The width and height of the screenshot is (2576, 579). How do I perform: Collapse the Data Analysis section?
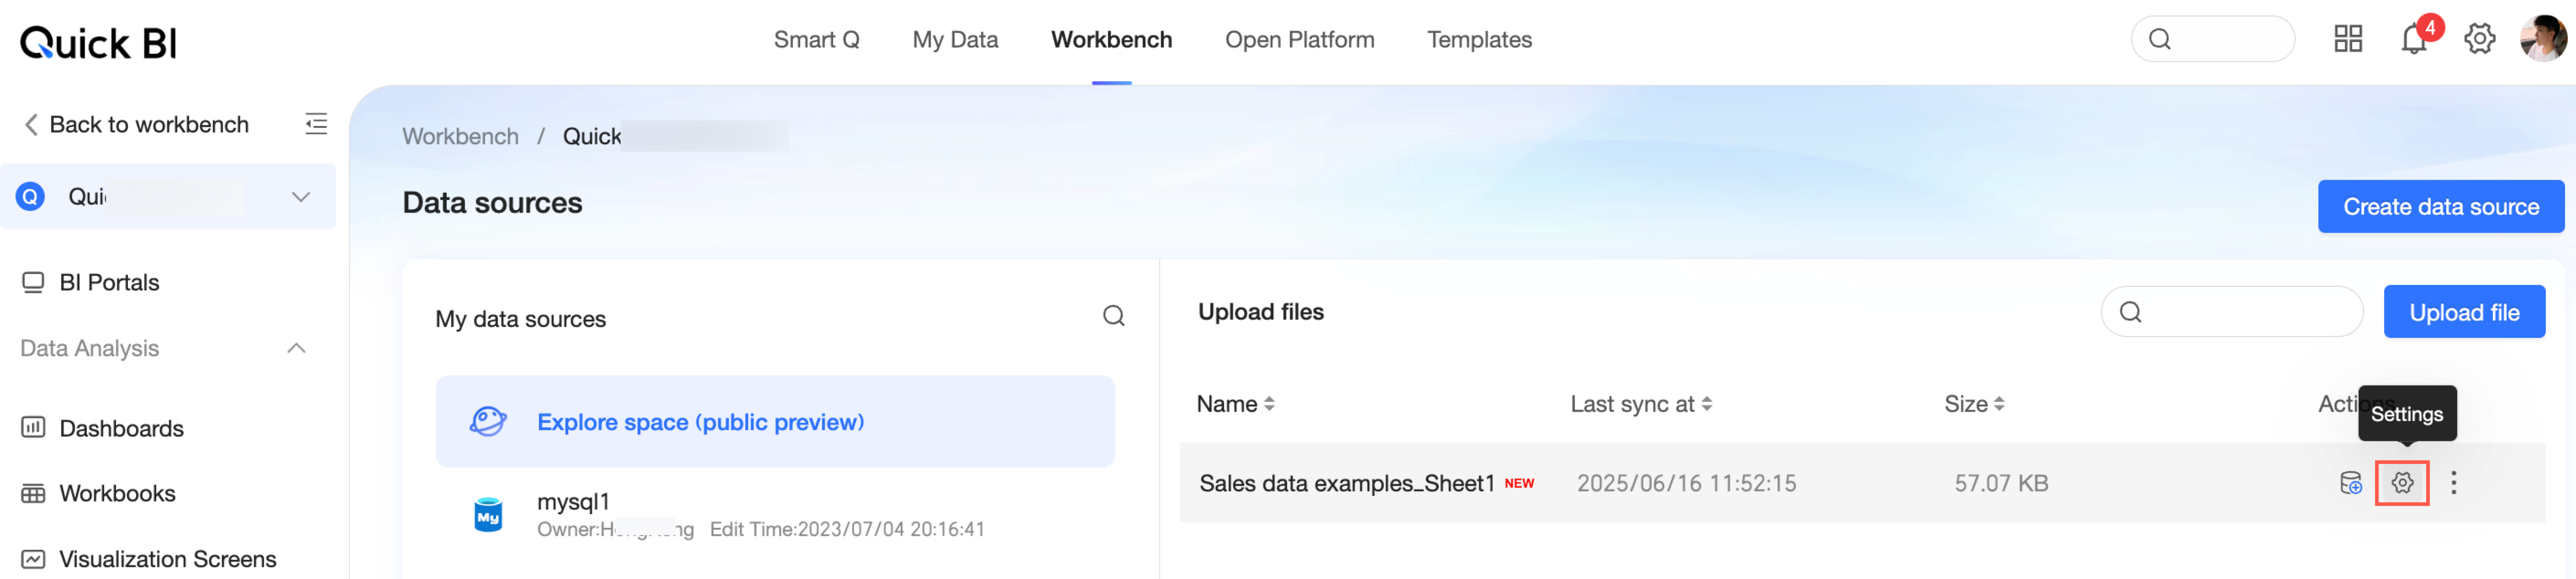pyautogui.click(x=296, y=349)
